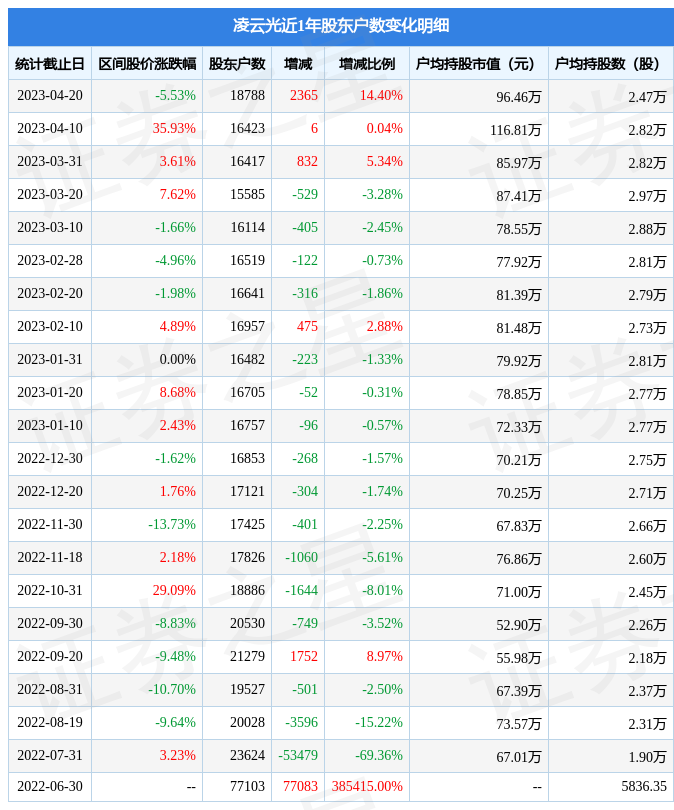The image size is (674, 810).
Task: Select the date cell 2023-03-31
Action: (50, 161)
